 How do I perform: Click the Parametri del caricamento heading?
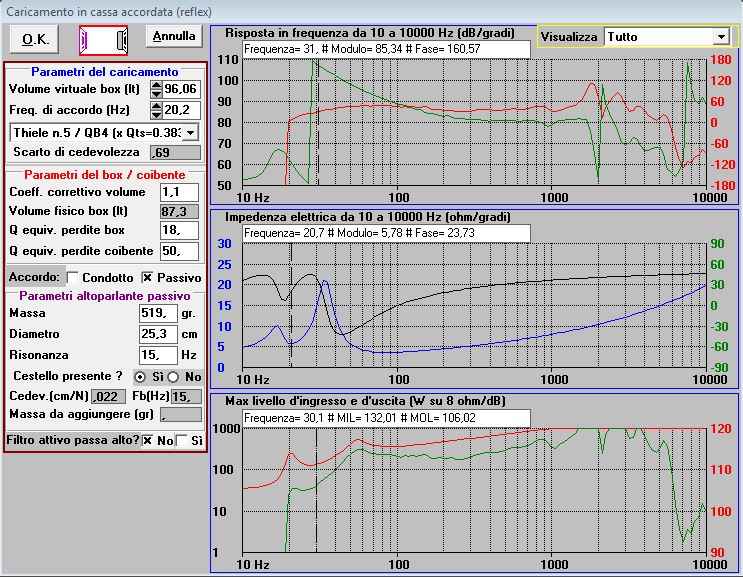click(105, 72)
